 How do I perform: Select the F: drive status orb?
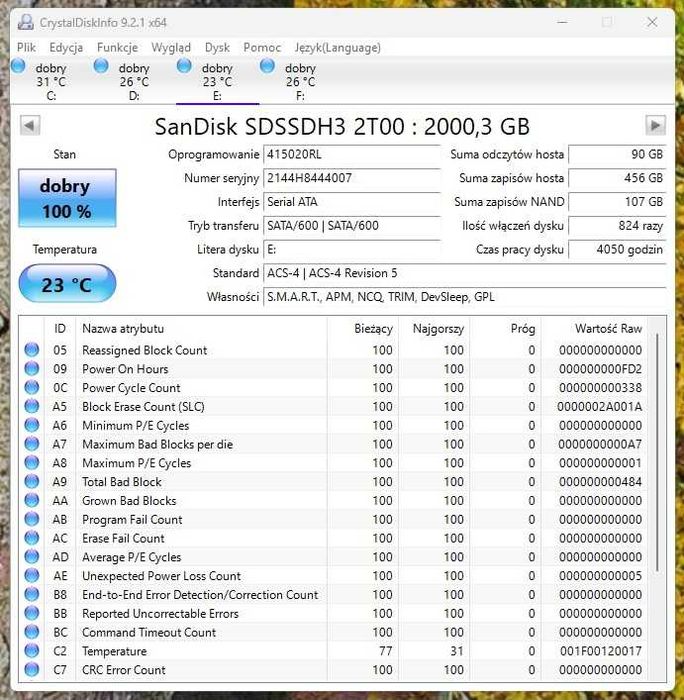point(267,66)
